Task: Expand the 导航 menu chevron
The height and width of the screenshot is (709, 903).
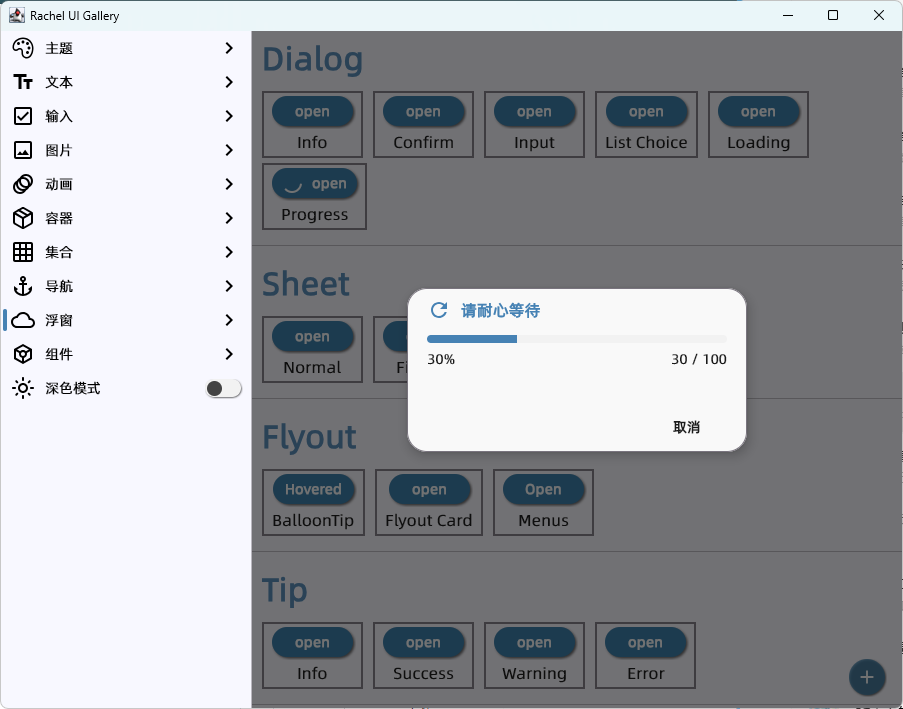Action: click(x=229, y=286)
